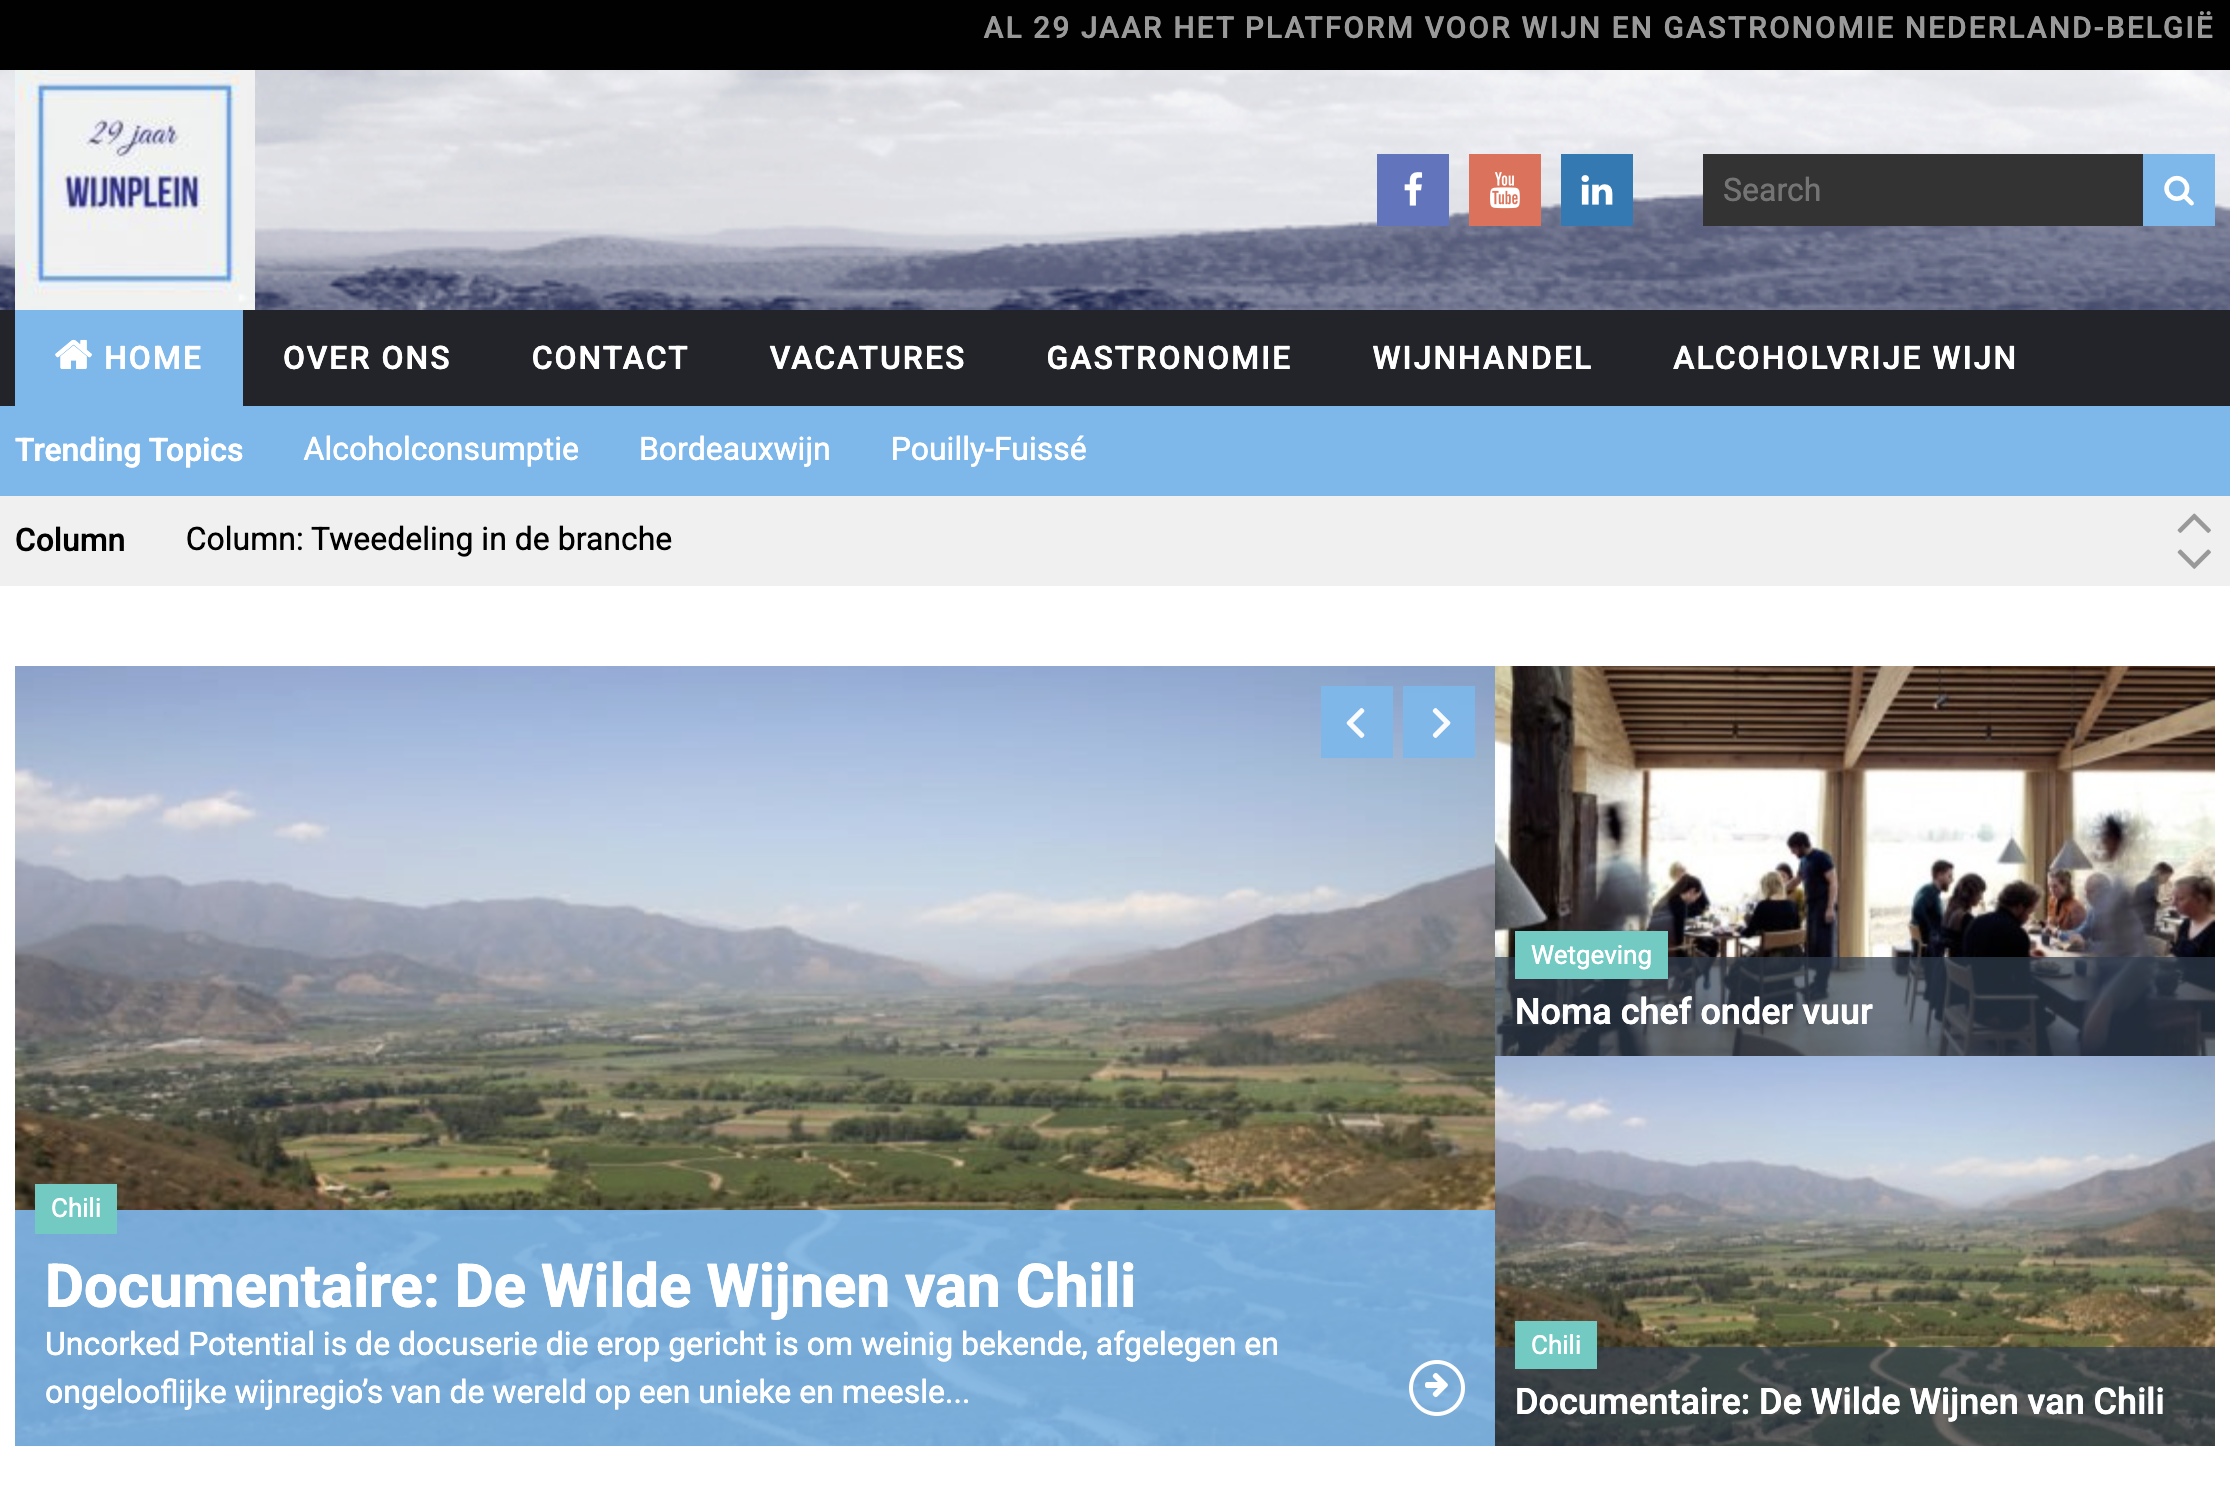The height and width of the screenshot is (1494, 2230).
Task: Open the LinkedIn social icon
Action: tap(1596, 190)
